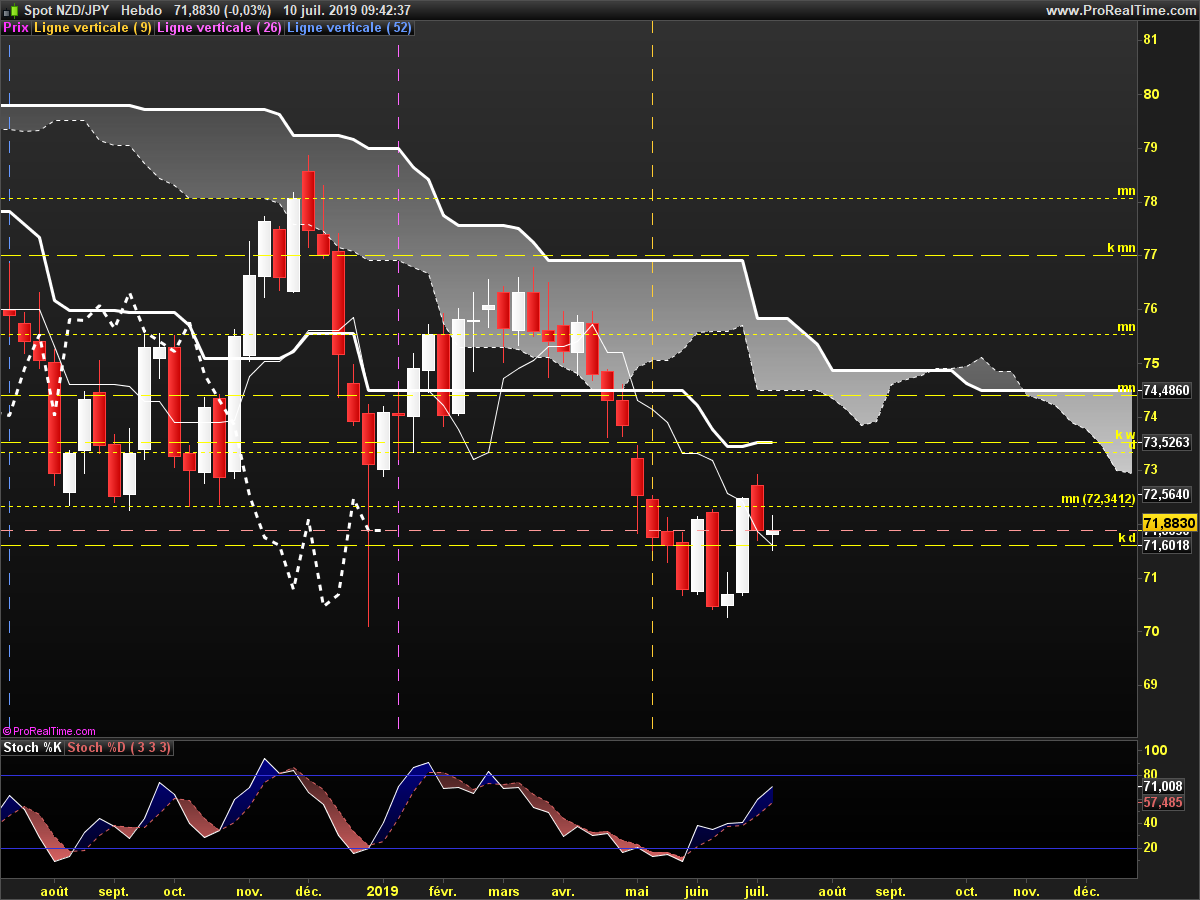The image size is (1200, 900).
Task: Click the Hebdo timeframe label
Action: [x=142, y=10]
